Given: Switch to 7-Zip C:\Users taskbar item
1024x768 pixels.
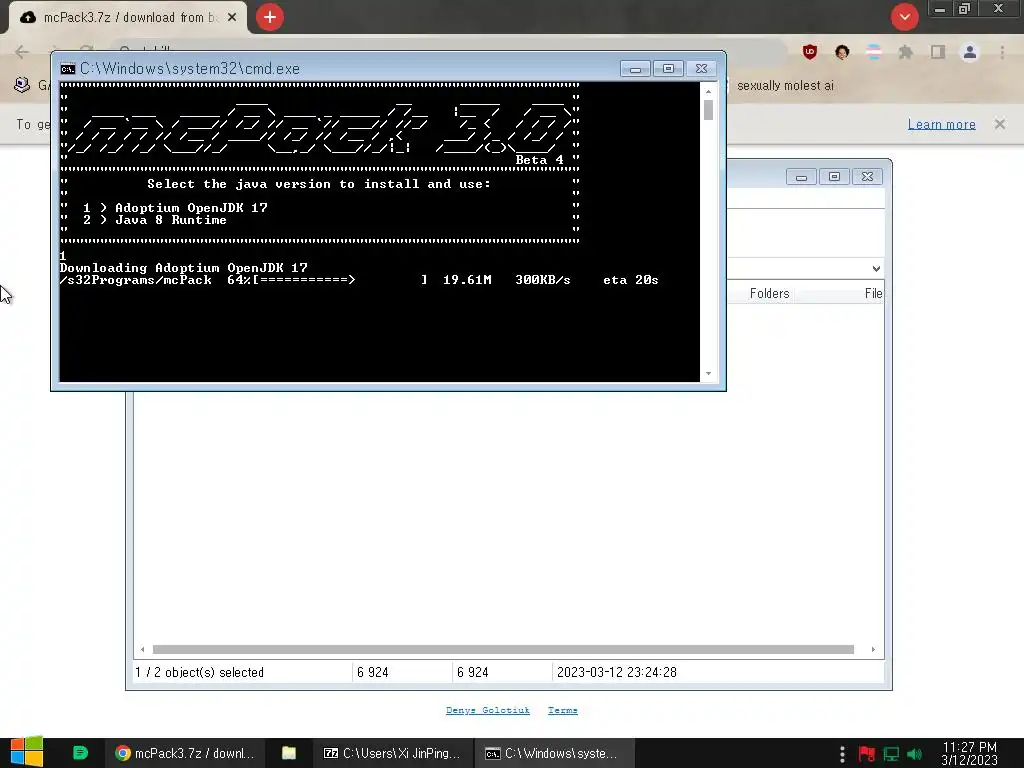Looking at the screenshot, I should (x=392, y=754).
